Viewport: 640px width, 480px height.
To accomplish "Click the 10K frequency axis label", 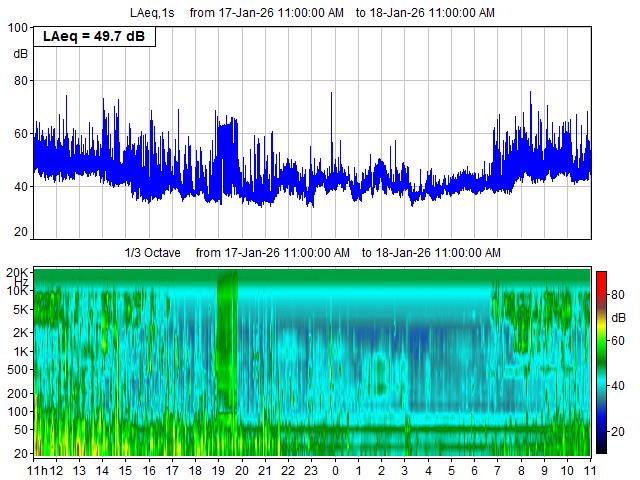I will (18, 291).
